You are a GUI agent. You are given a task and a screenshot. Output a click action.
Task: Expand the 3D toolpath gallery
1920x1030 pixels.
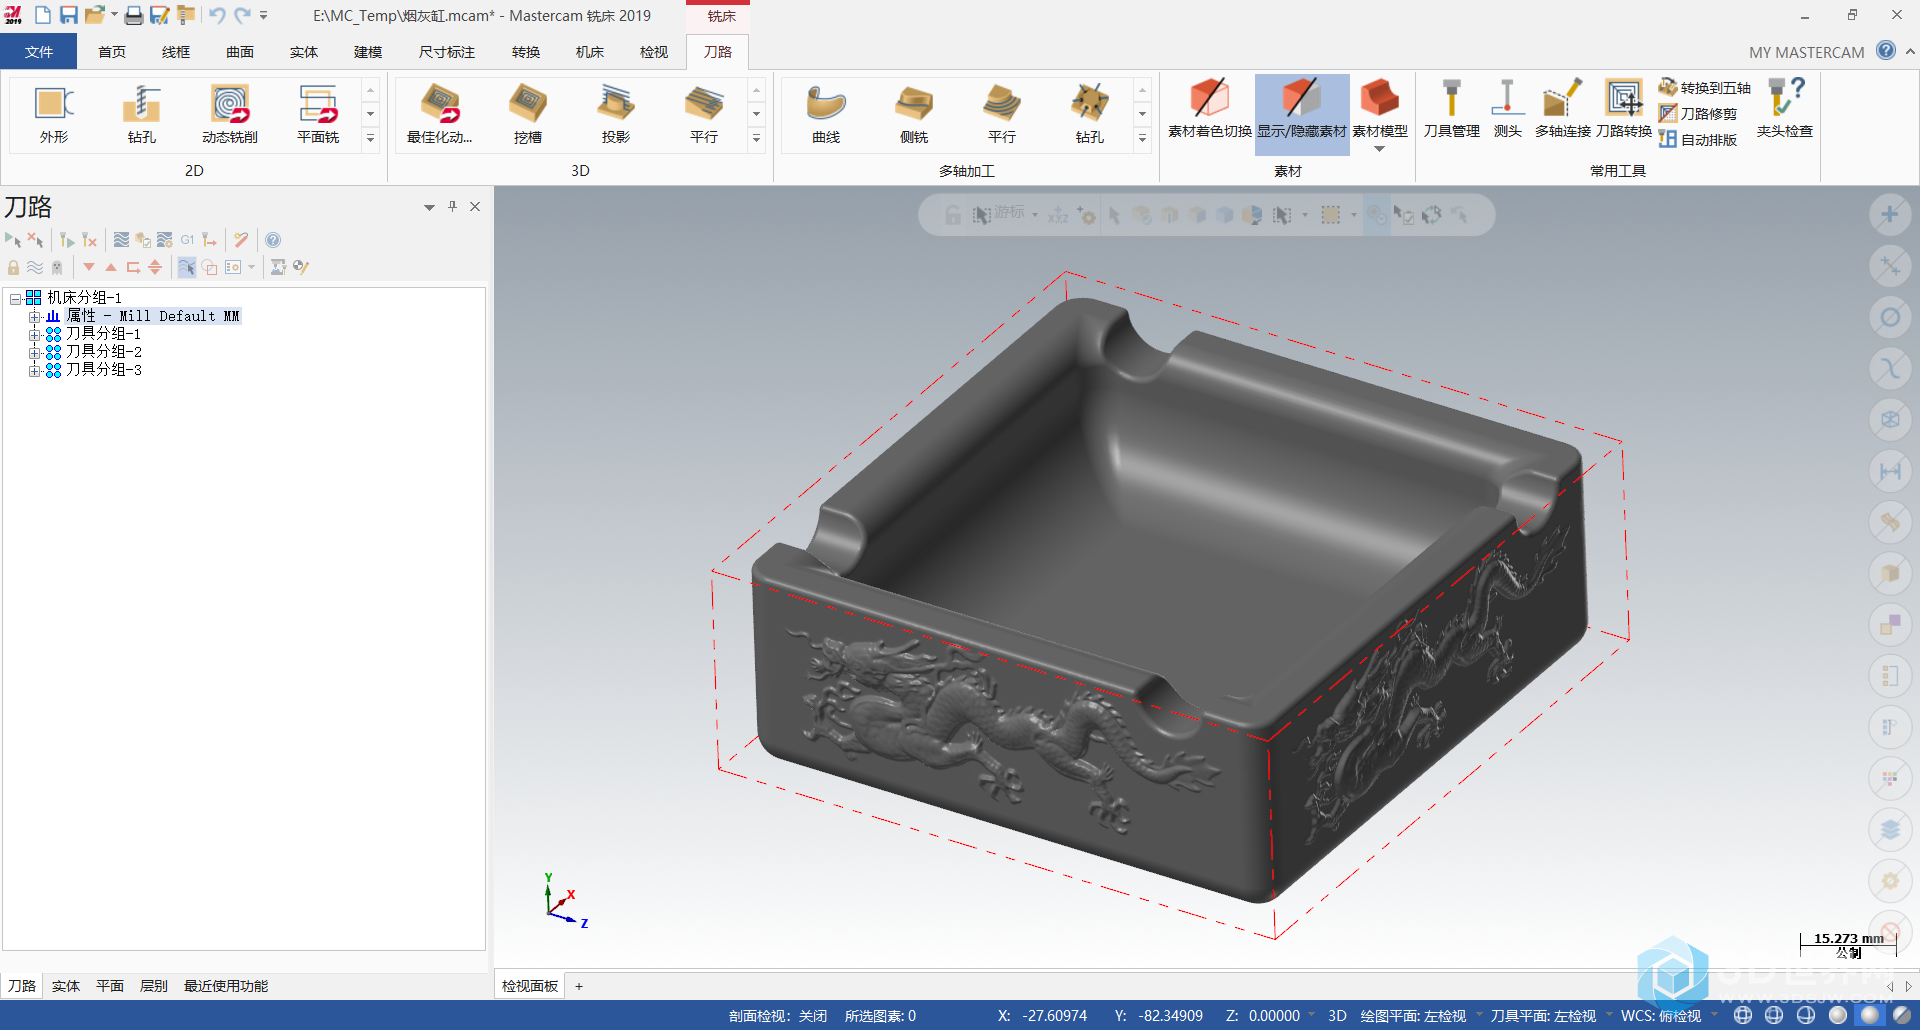pyautogui.click(x=756, y=138)
